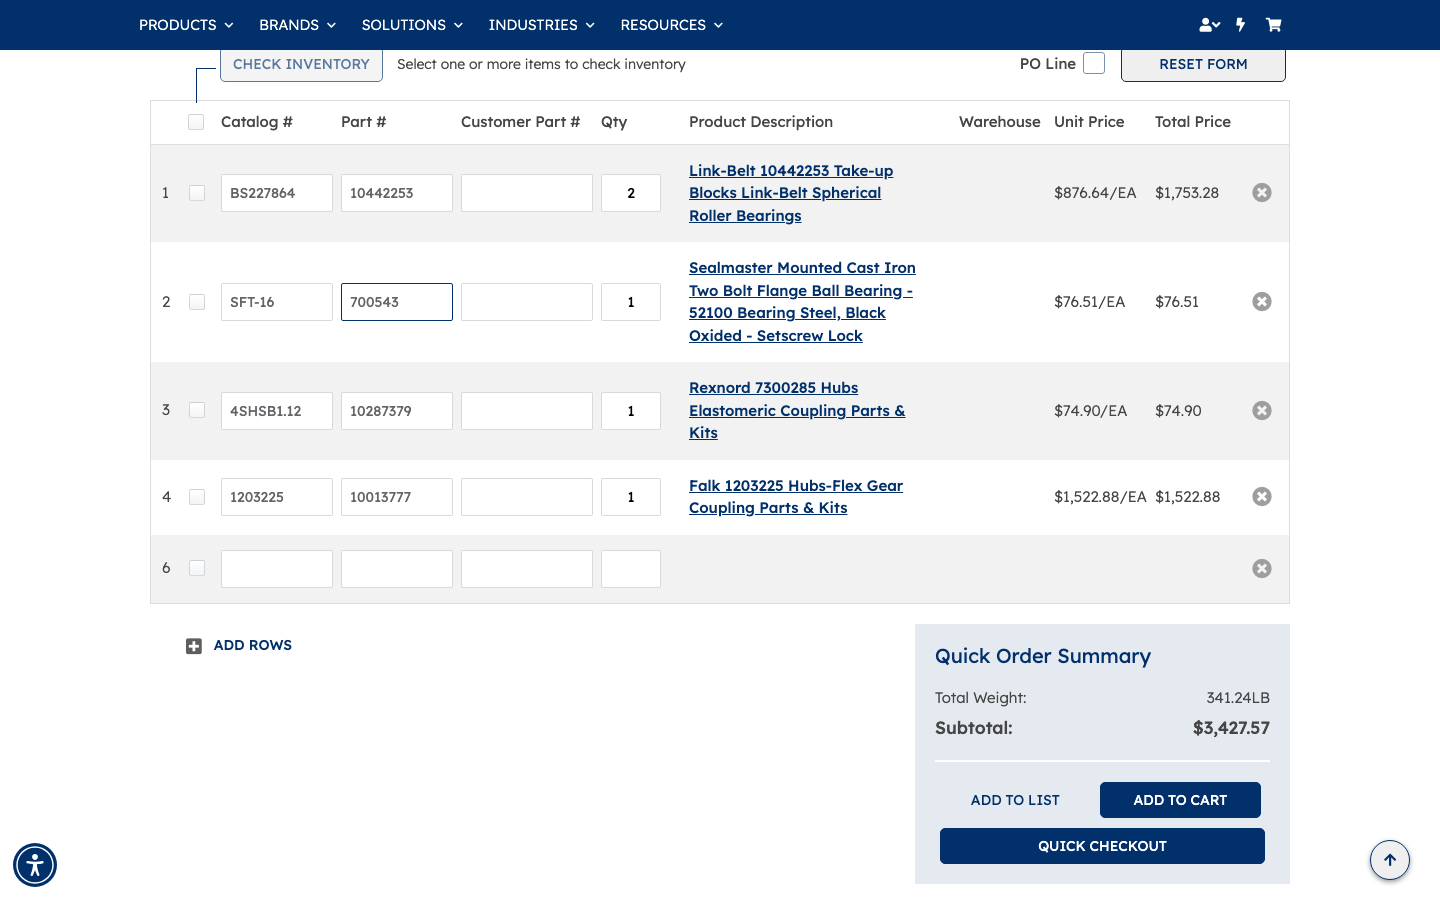Remove row 3 Rexnord item
1440x900 pixels.
[x=1262, y=410]
